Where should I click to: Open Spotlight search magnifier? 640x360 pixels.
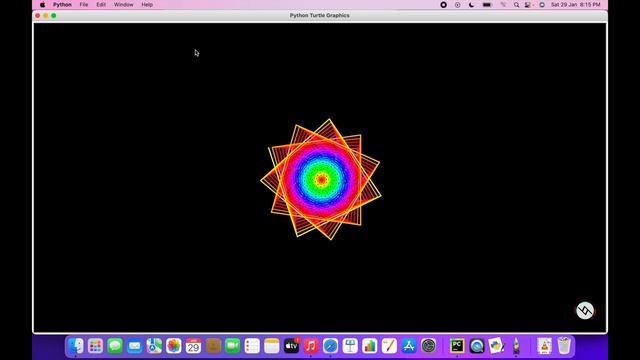coord(516,5)
